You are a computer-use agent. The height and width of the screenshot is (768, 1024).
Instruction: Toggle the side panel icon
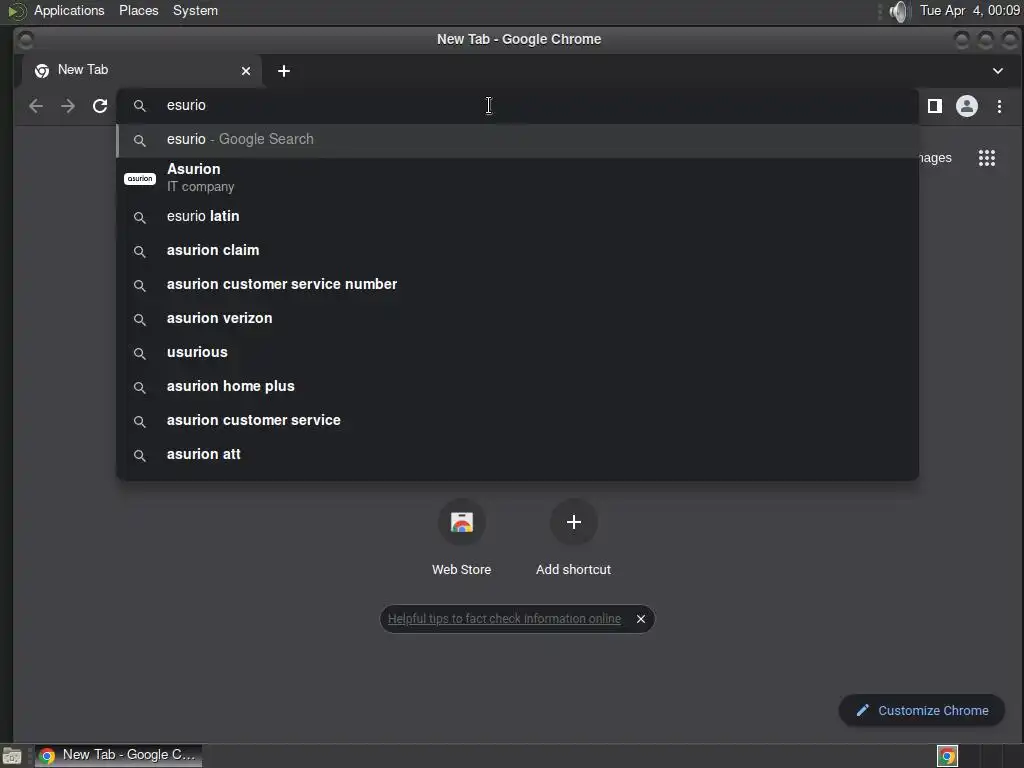(x=935, y=106)
